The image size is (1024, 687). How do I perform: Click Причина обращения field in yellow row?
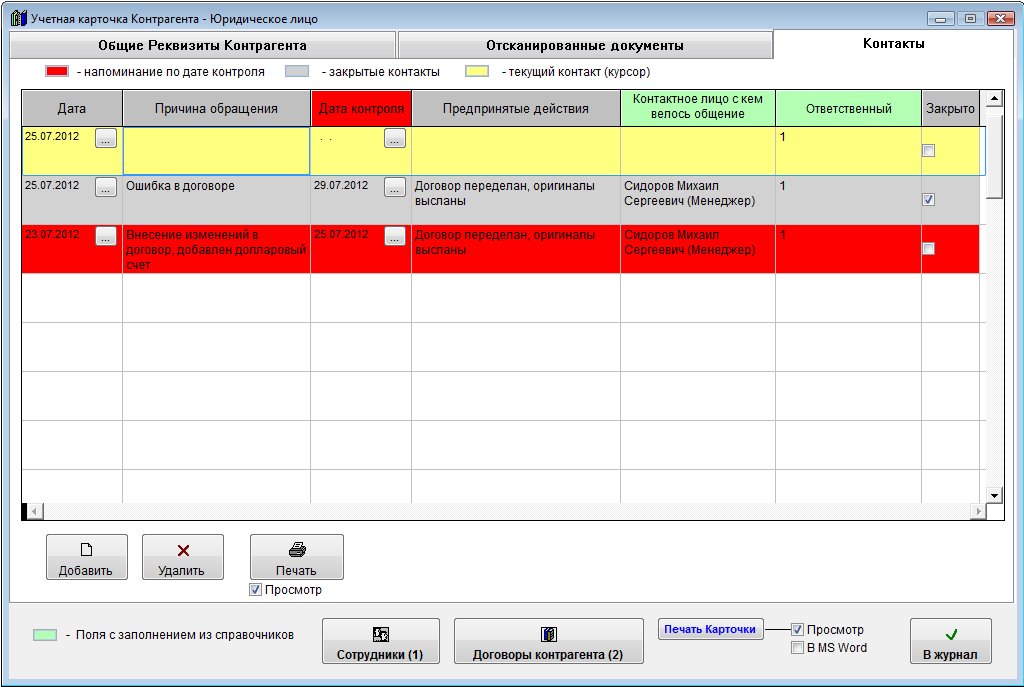pos(216,151)
